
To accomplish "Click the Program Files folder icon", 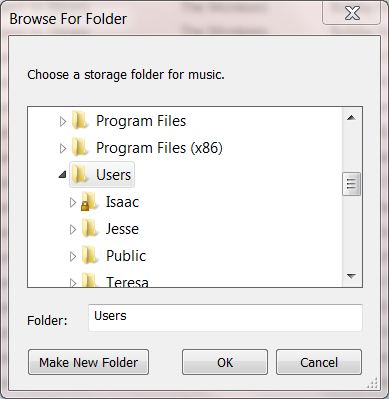I will (x=80, y=120).
